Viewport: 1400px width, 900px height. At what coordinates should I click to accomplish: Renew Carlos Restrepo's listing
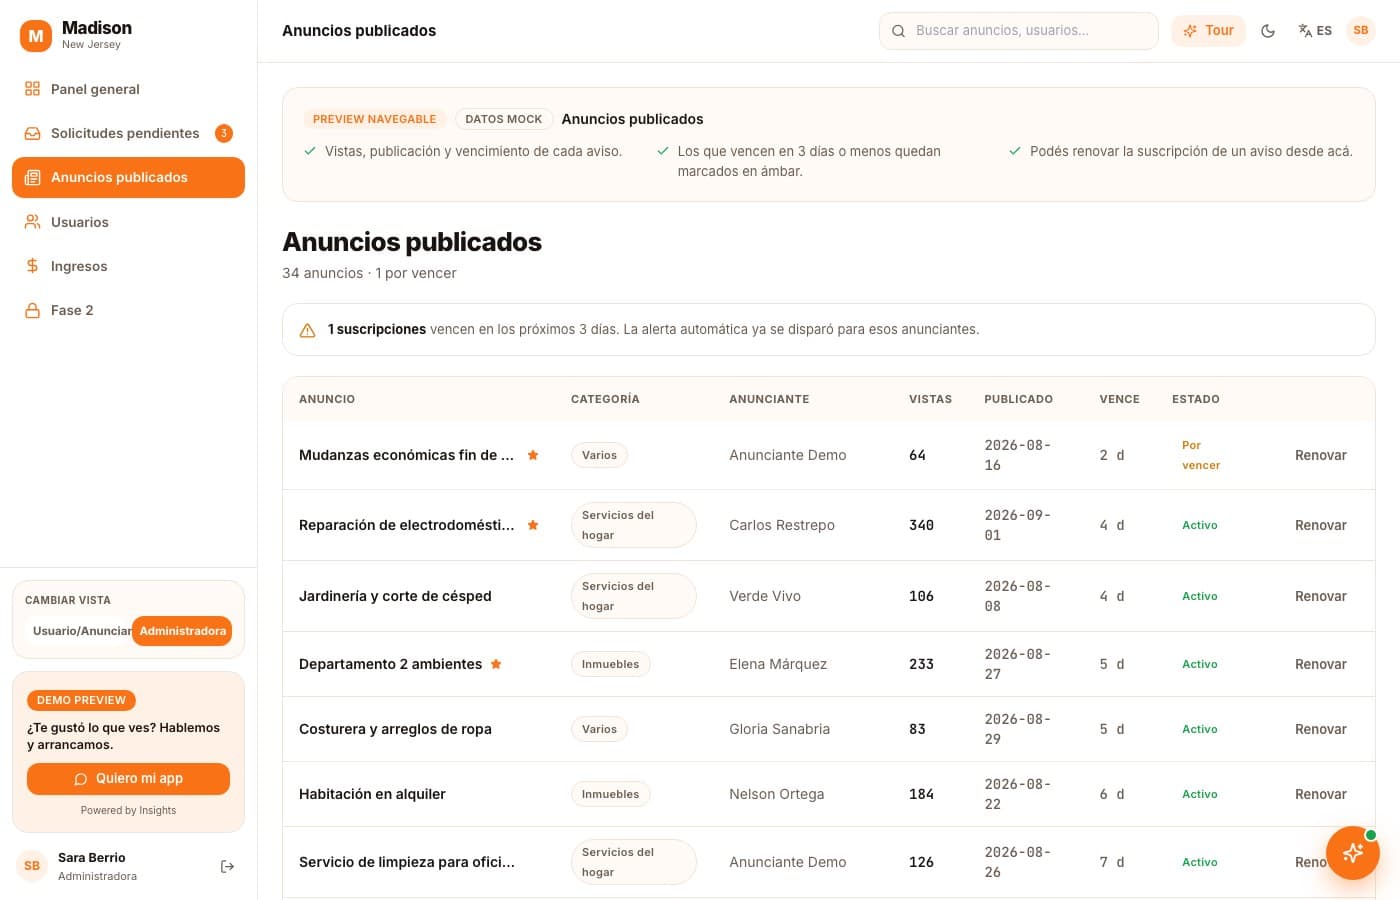click(1320, 525)
